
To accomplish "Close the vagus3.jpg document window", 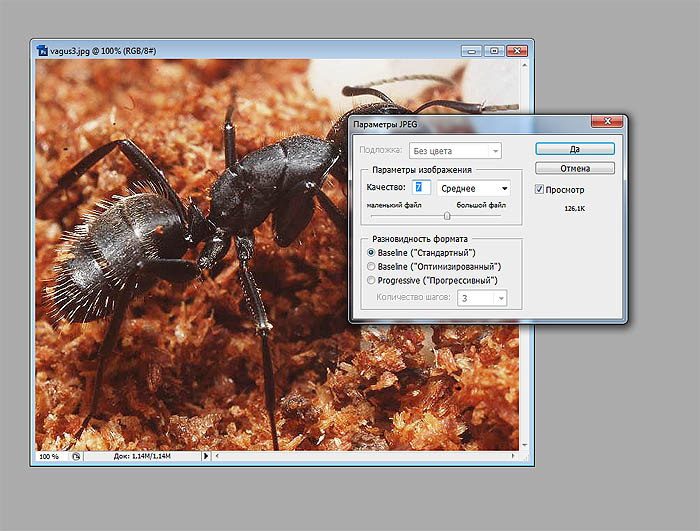I will pyautogui.click(x=517, y=49).
